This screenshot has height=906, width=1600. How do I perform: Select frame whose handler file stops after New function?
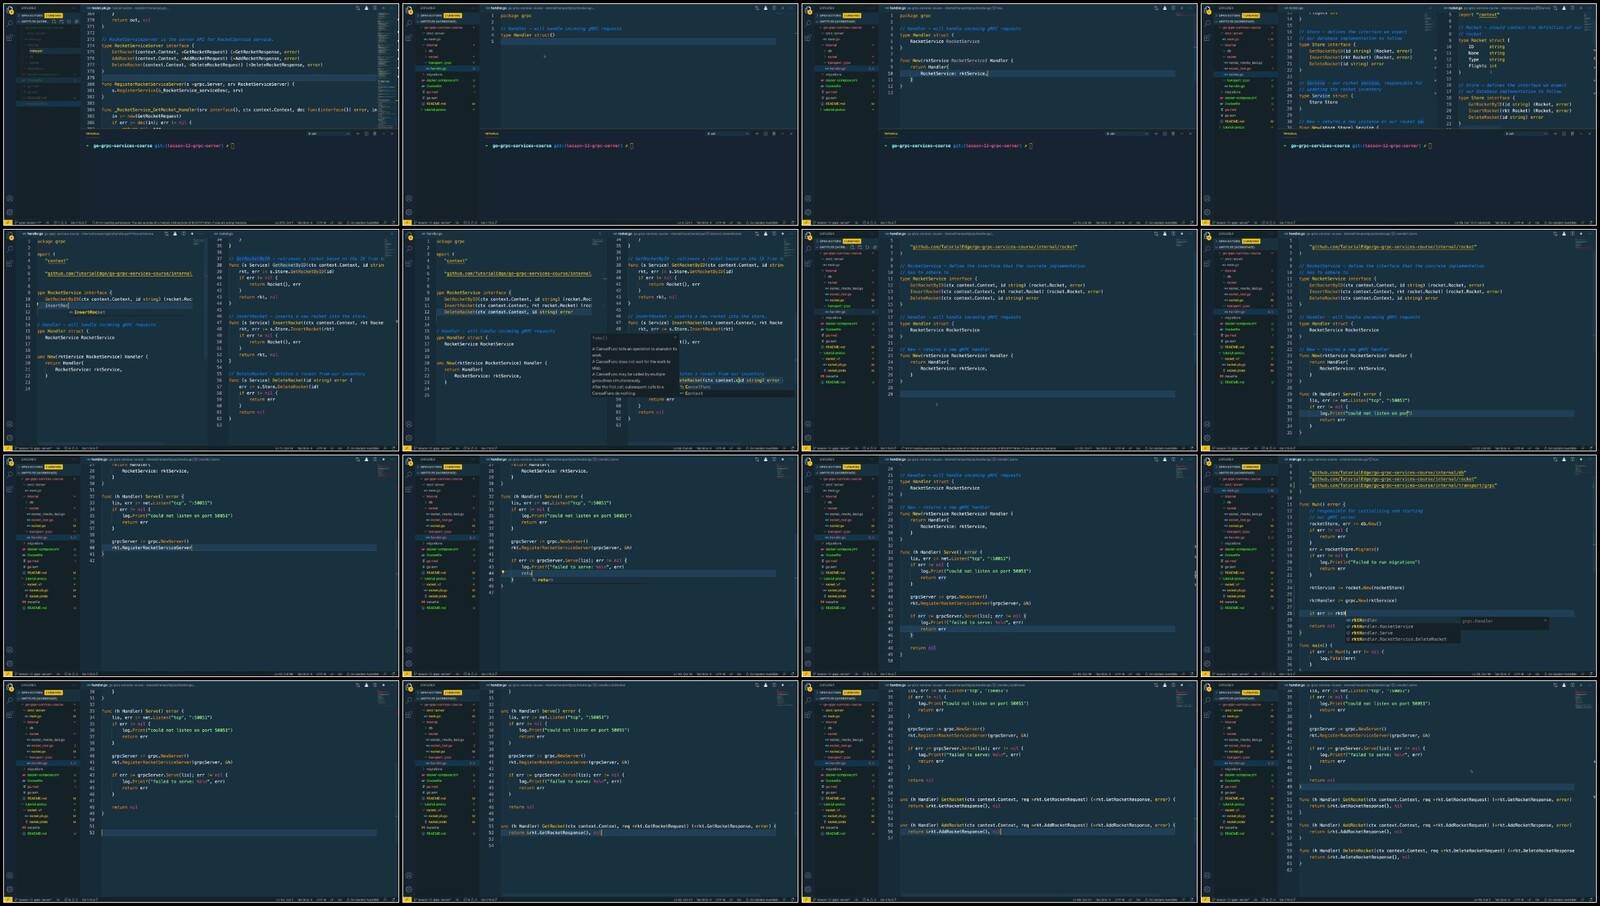[1000, 340]
